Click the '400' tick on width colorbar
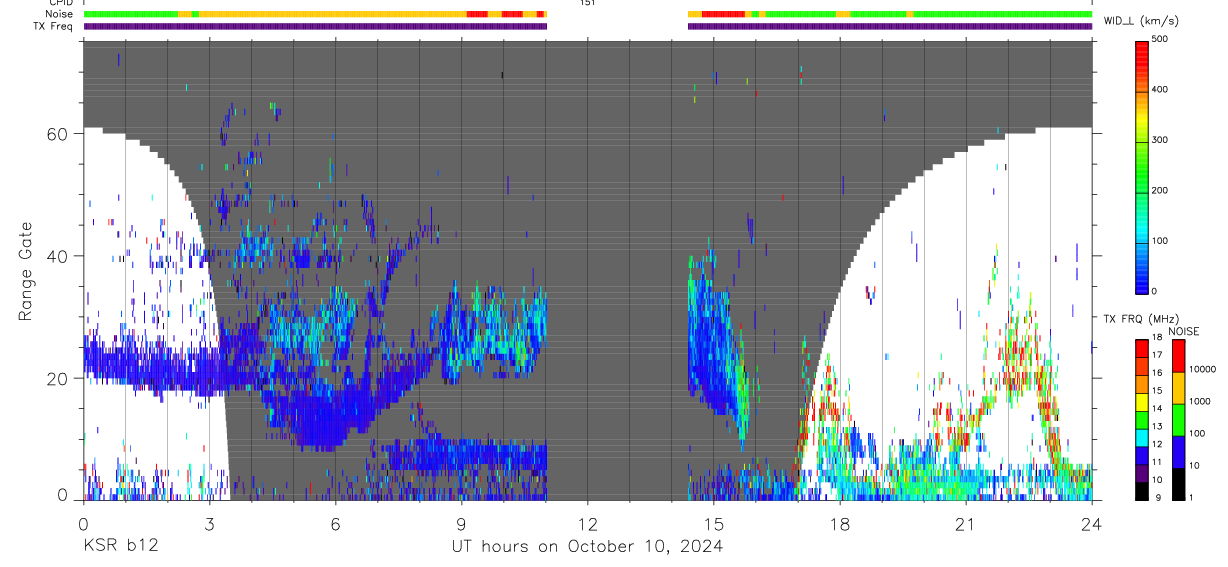This screenshot has height=567, width=1228. pyautogui.click(x=1160, y=90)
